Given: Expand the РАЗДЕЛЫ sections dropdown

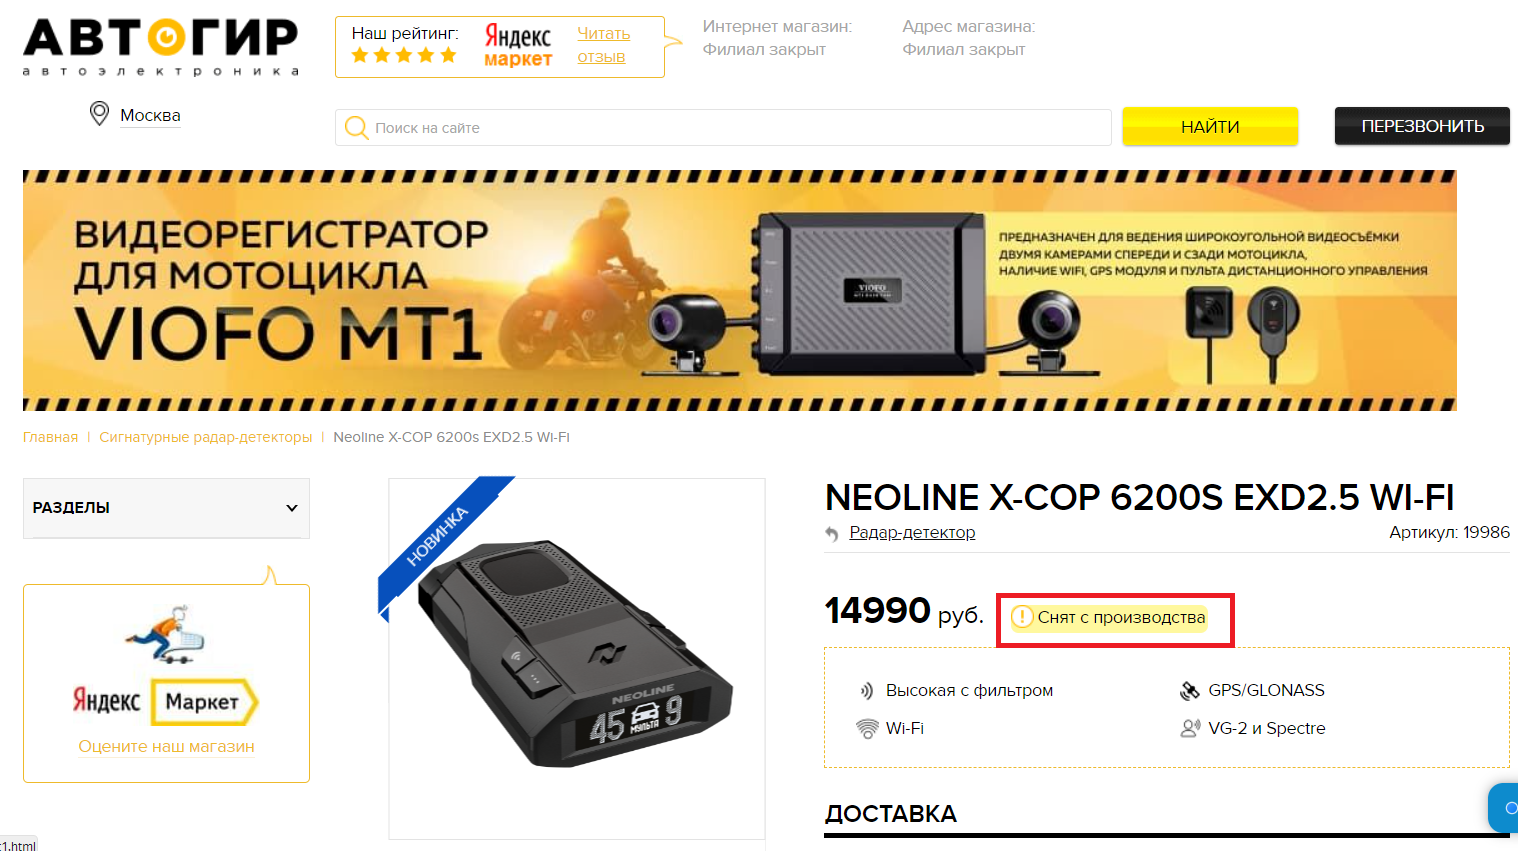Looking at the screenshot, I should click(166, 508).
